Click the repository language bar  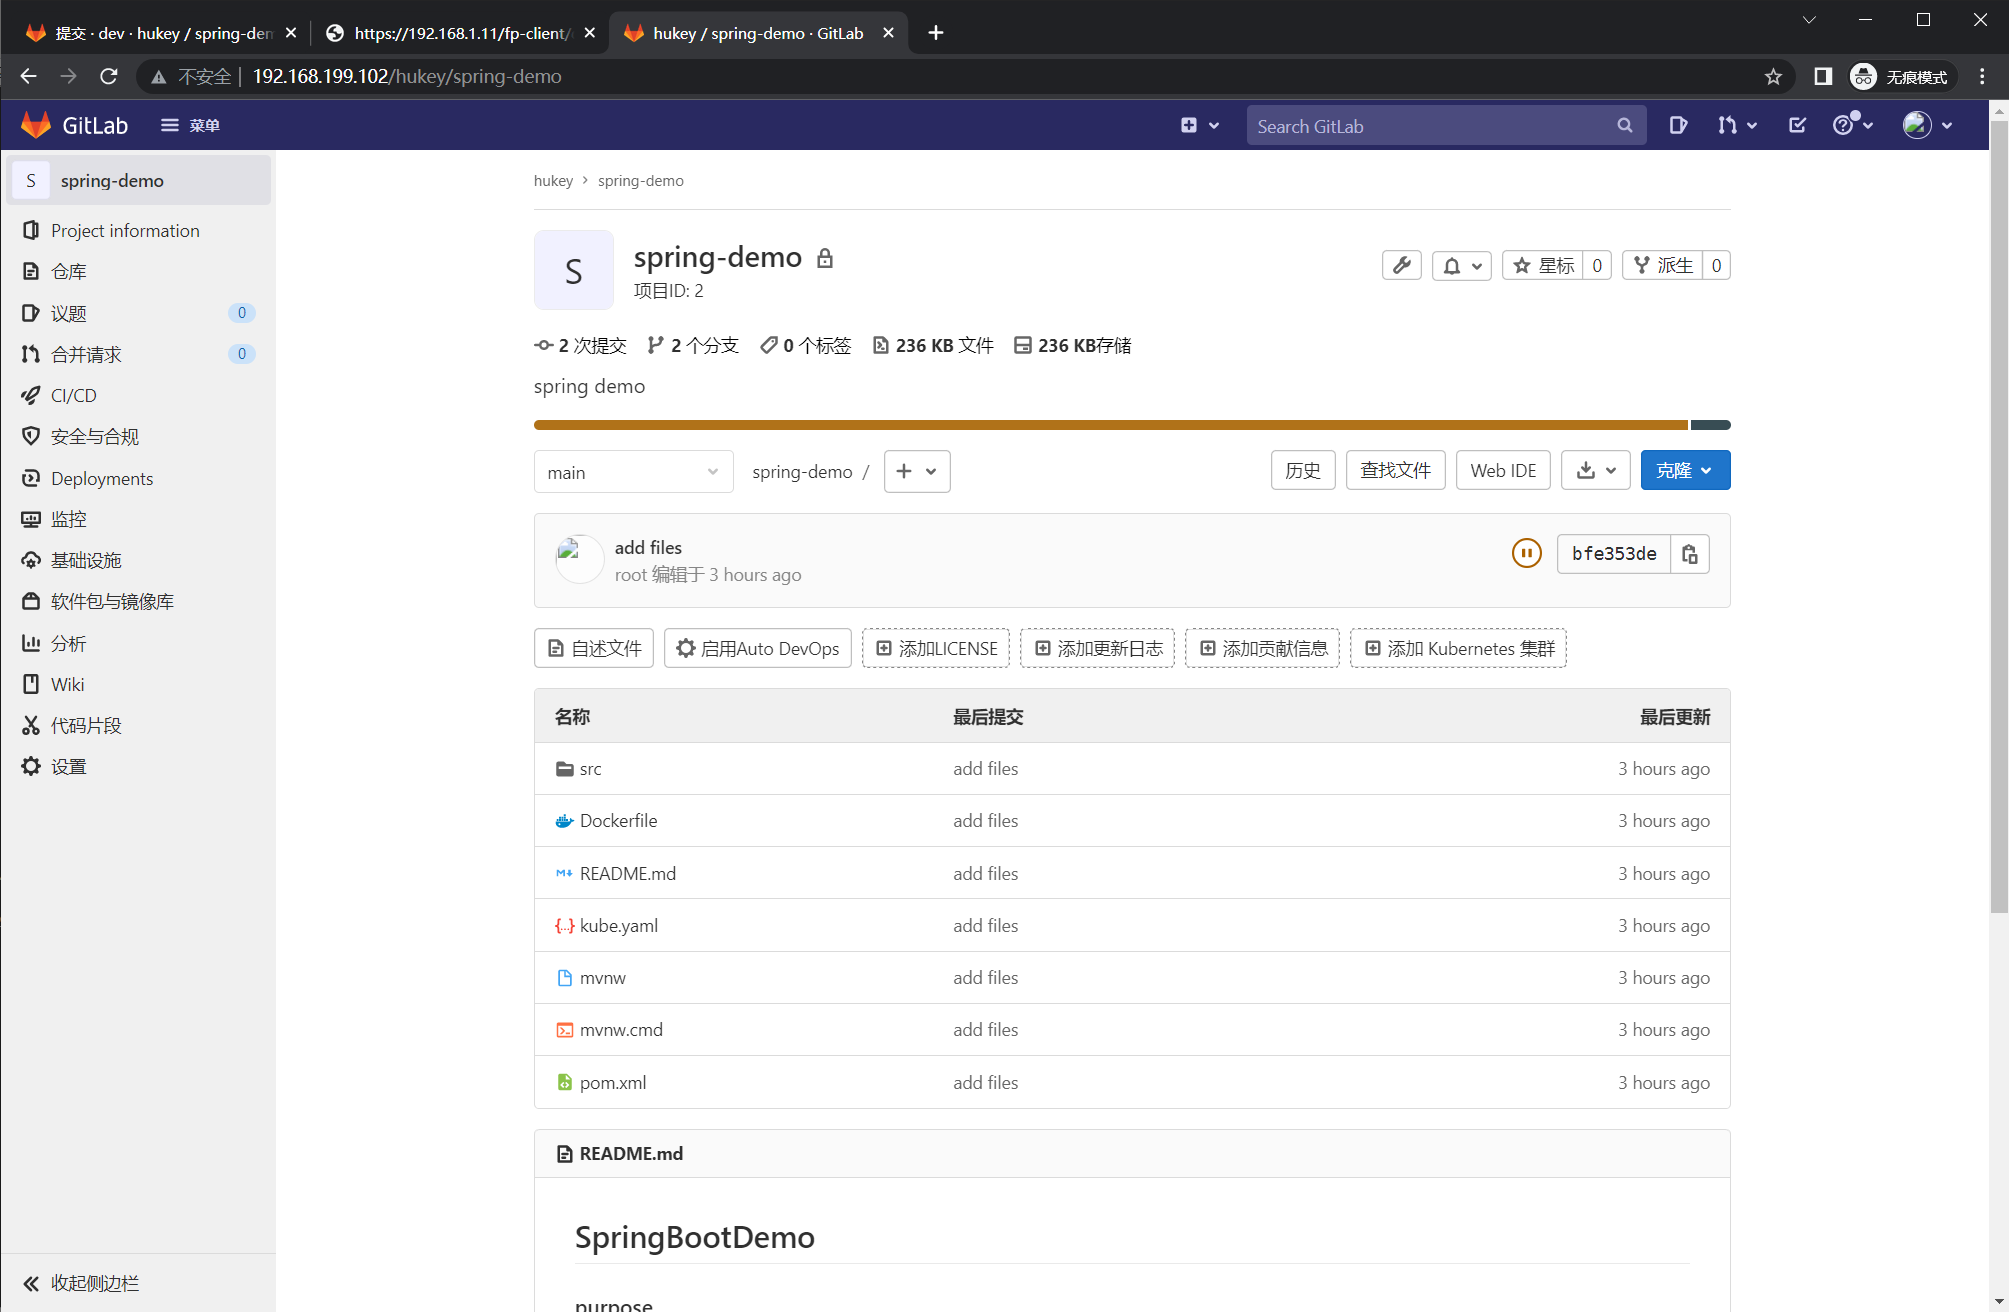pyautogui.click(x=1132, y=425)
